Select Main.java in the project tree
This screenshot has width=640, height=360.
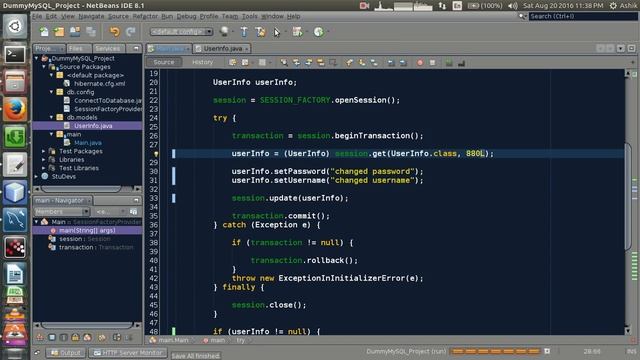point(88,143)
